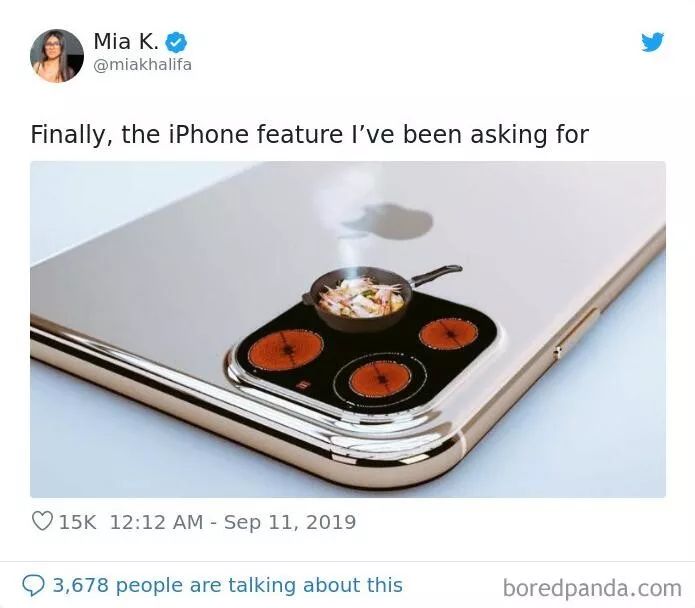Click the ringed front stove burner
This screenshot has height=608, width=695.
[380, 380]
